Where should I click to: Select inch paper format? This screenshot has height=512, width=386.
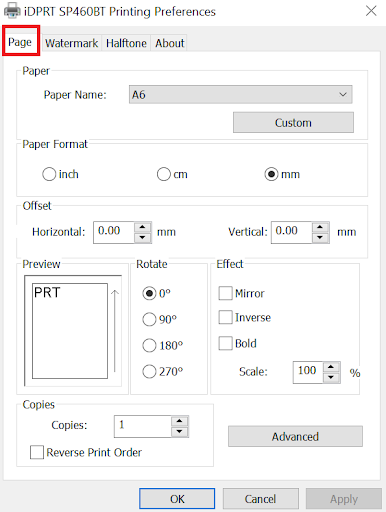(x=49, y=174)
